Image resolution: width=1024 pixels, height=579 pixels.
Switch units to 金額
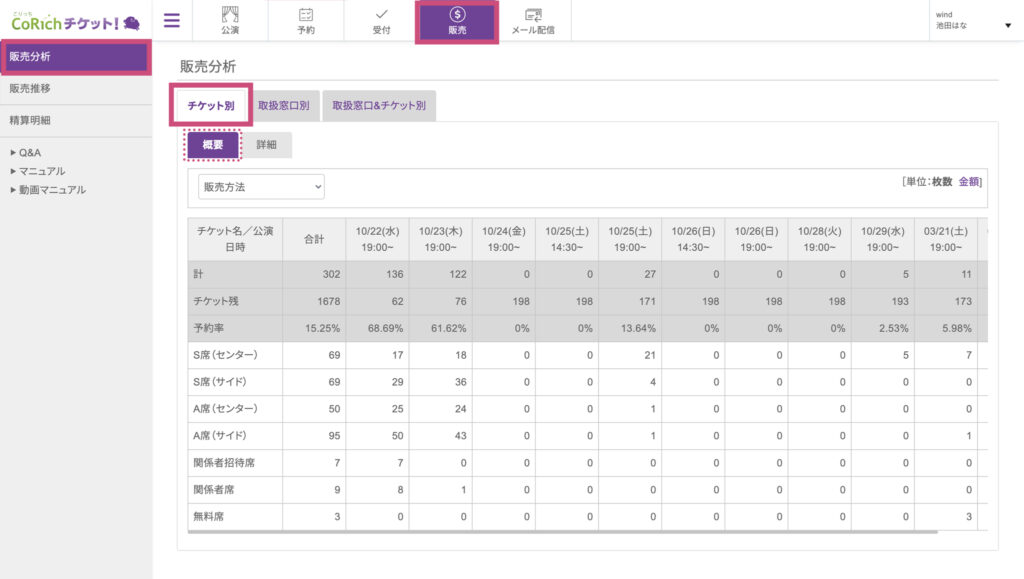[969, 182]
